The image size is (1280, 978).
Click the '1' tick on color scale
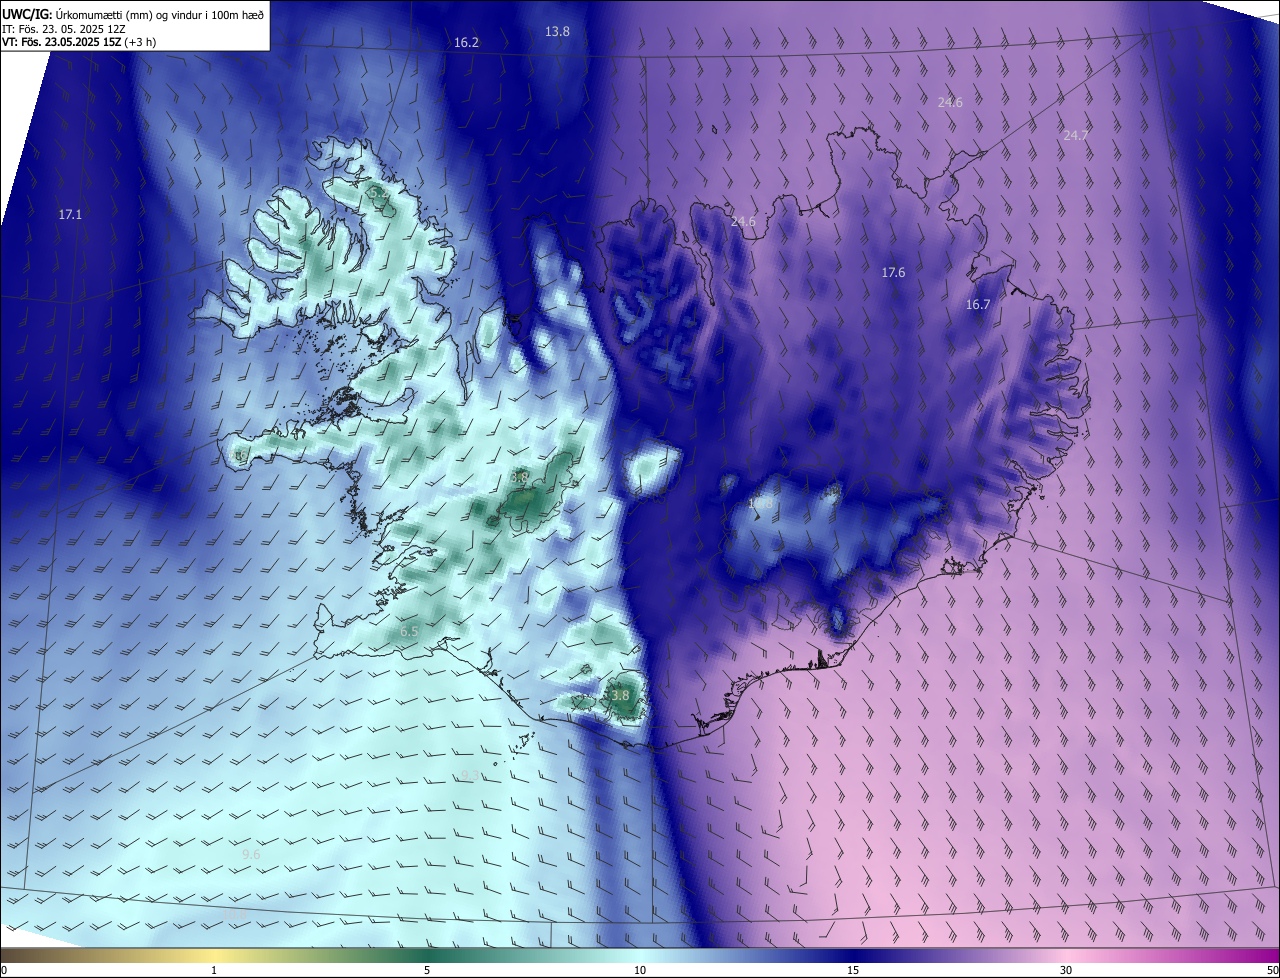pos(214,970)
